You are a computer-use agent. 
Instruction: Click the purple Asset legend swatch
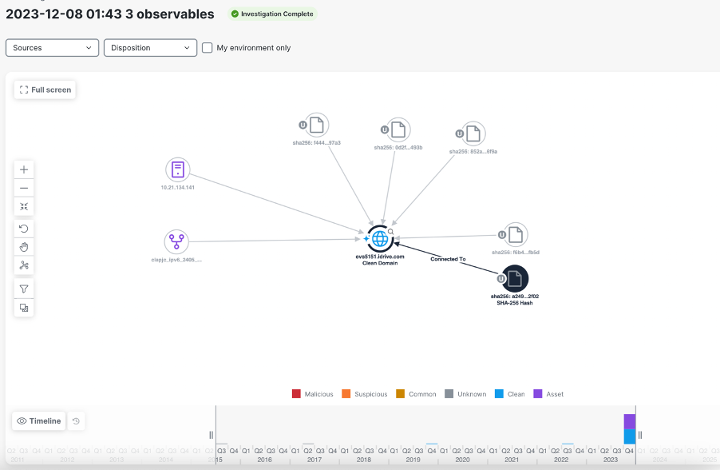pyautogui.click(x=538, y=394)
